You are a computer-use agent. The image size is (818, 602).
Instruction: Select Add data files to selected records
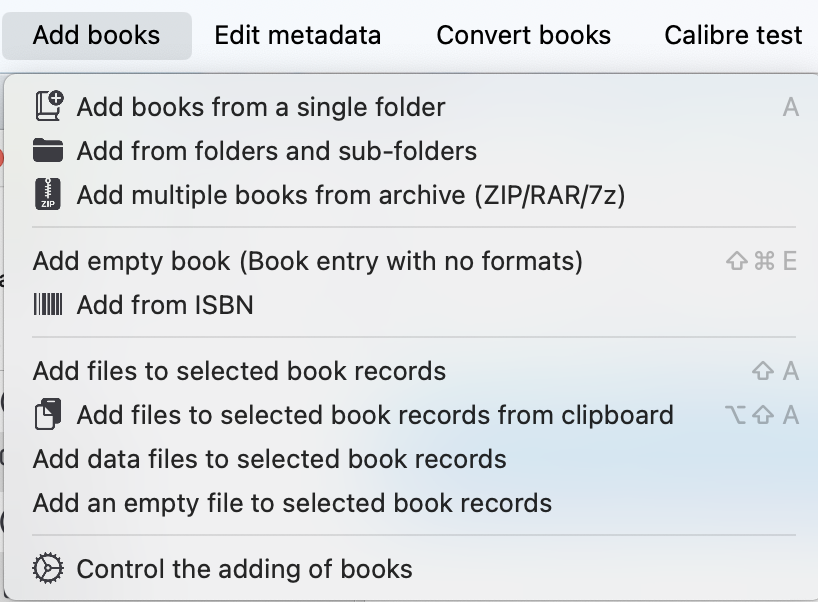coord(269,459)
